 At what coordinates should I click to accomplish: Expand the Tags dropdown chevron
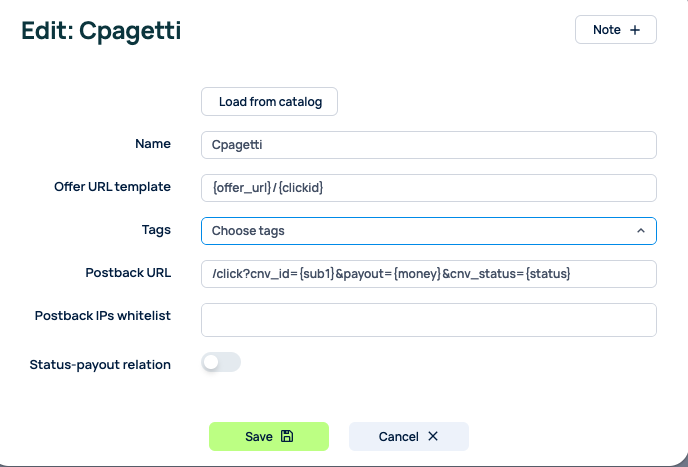640,231
